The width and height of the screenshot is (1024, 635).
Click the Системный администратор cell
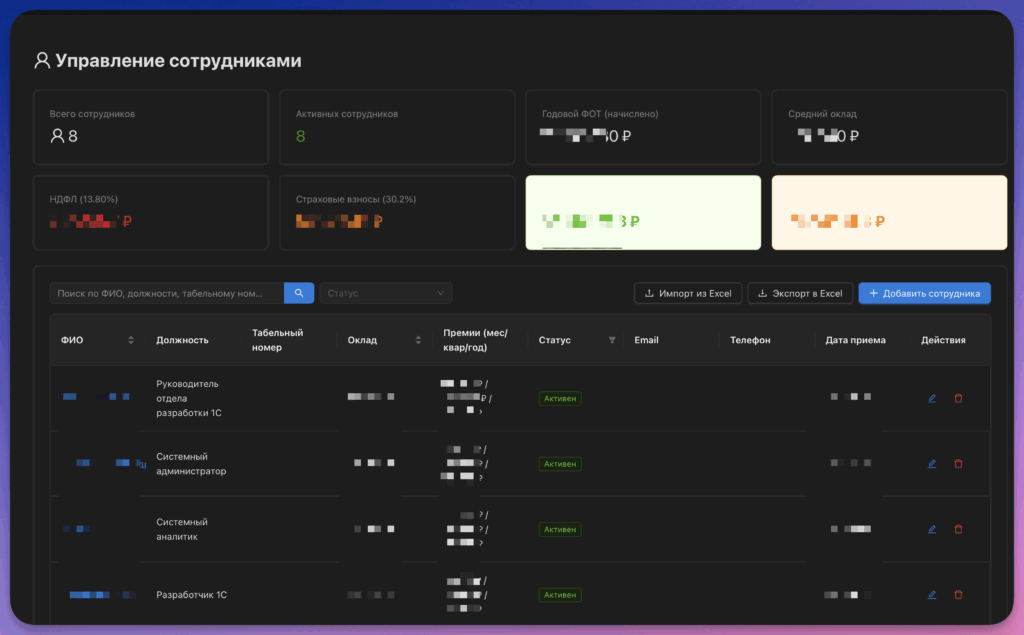tap(191, 464)
